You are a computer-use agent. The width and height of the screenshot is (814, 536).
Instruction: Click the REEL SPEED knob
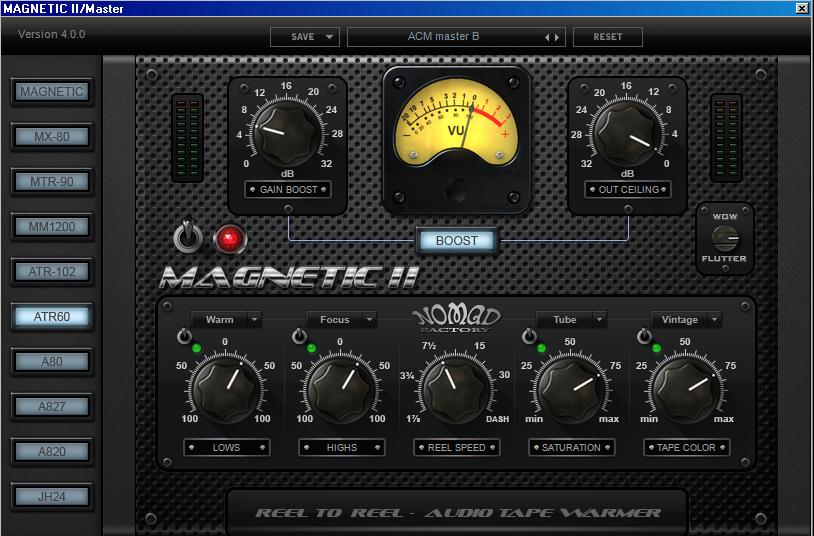pos(456,388)
